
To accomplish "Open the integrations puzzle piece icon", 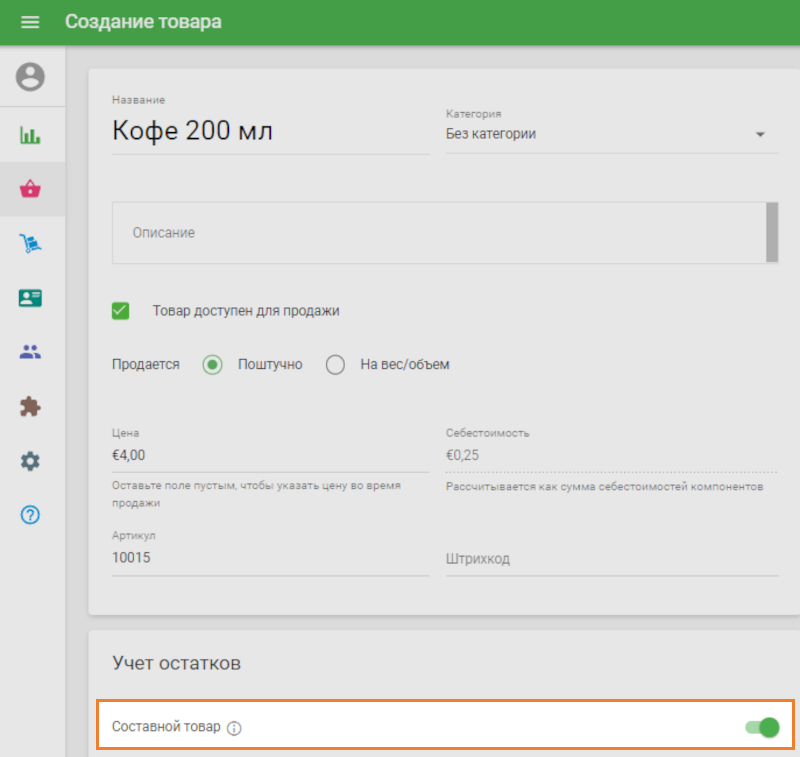I will click(31, 406).
